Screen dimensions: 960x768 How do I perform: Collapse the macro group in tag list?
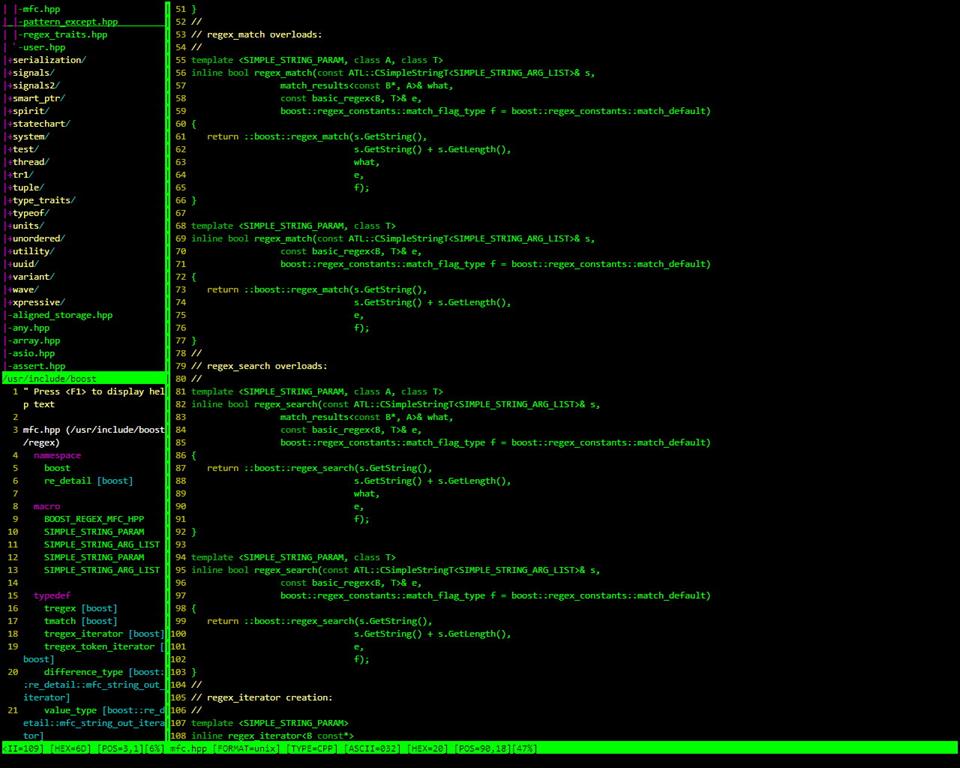coord(47,506)
